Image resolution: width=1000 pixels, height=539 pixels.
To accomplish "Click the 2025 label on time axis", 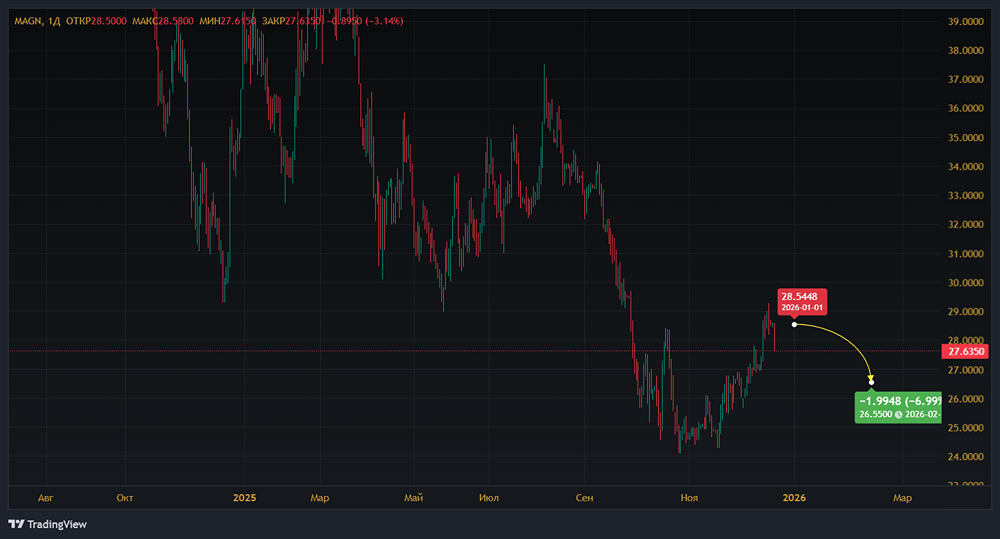I will (244, 498).
